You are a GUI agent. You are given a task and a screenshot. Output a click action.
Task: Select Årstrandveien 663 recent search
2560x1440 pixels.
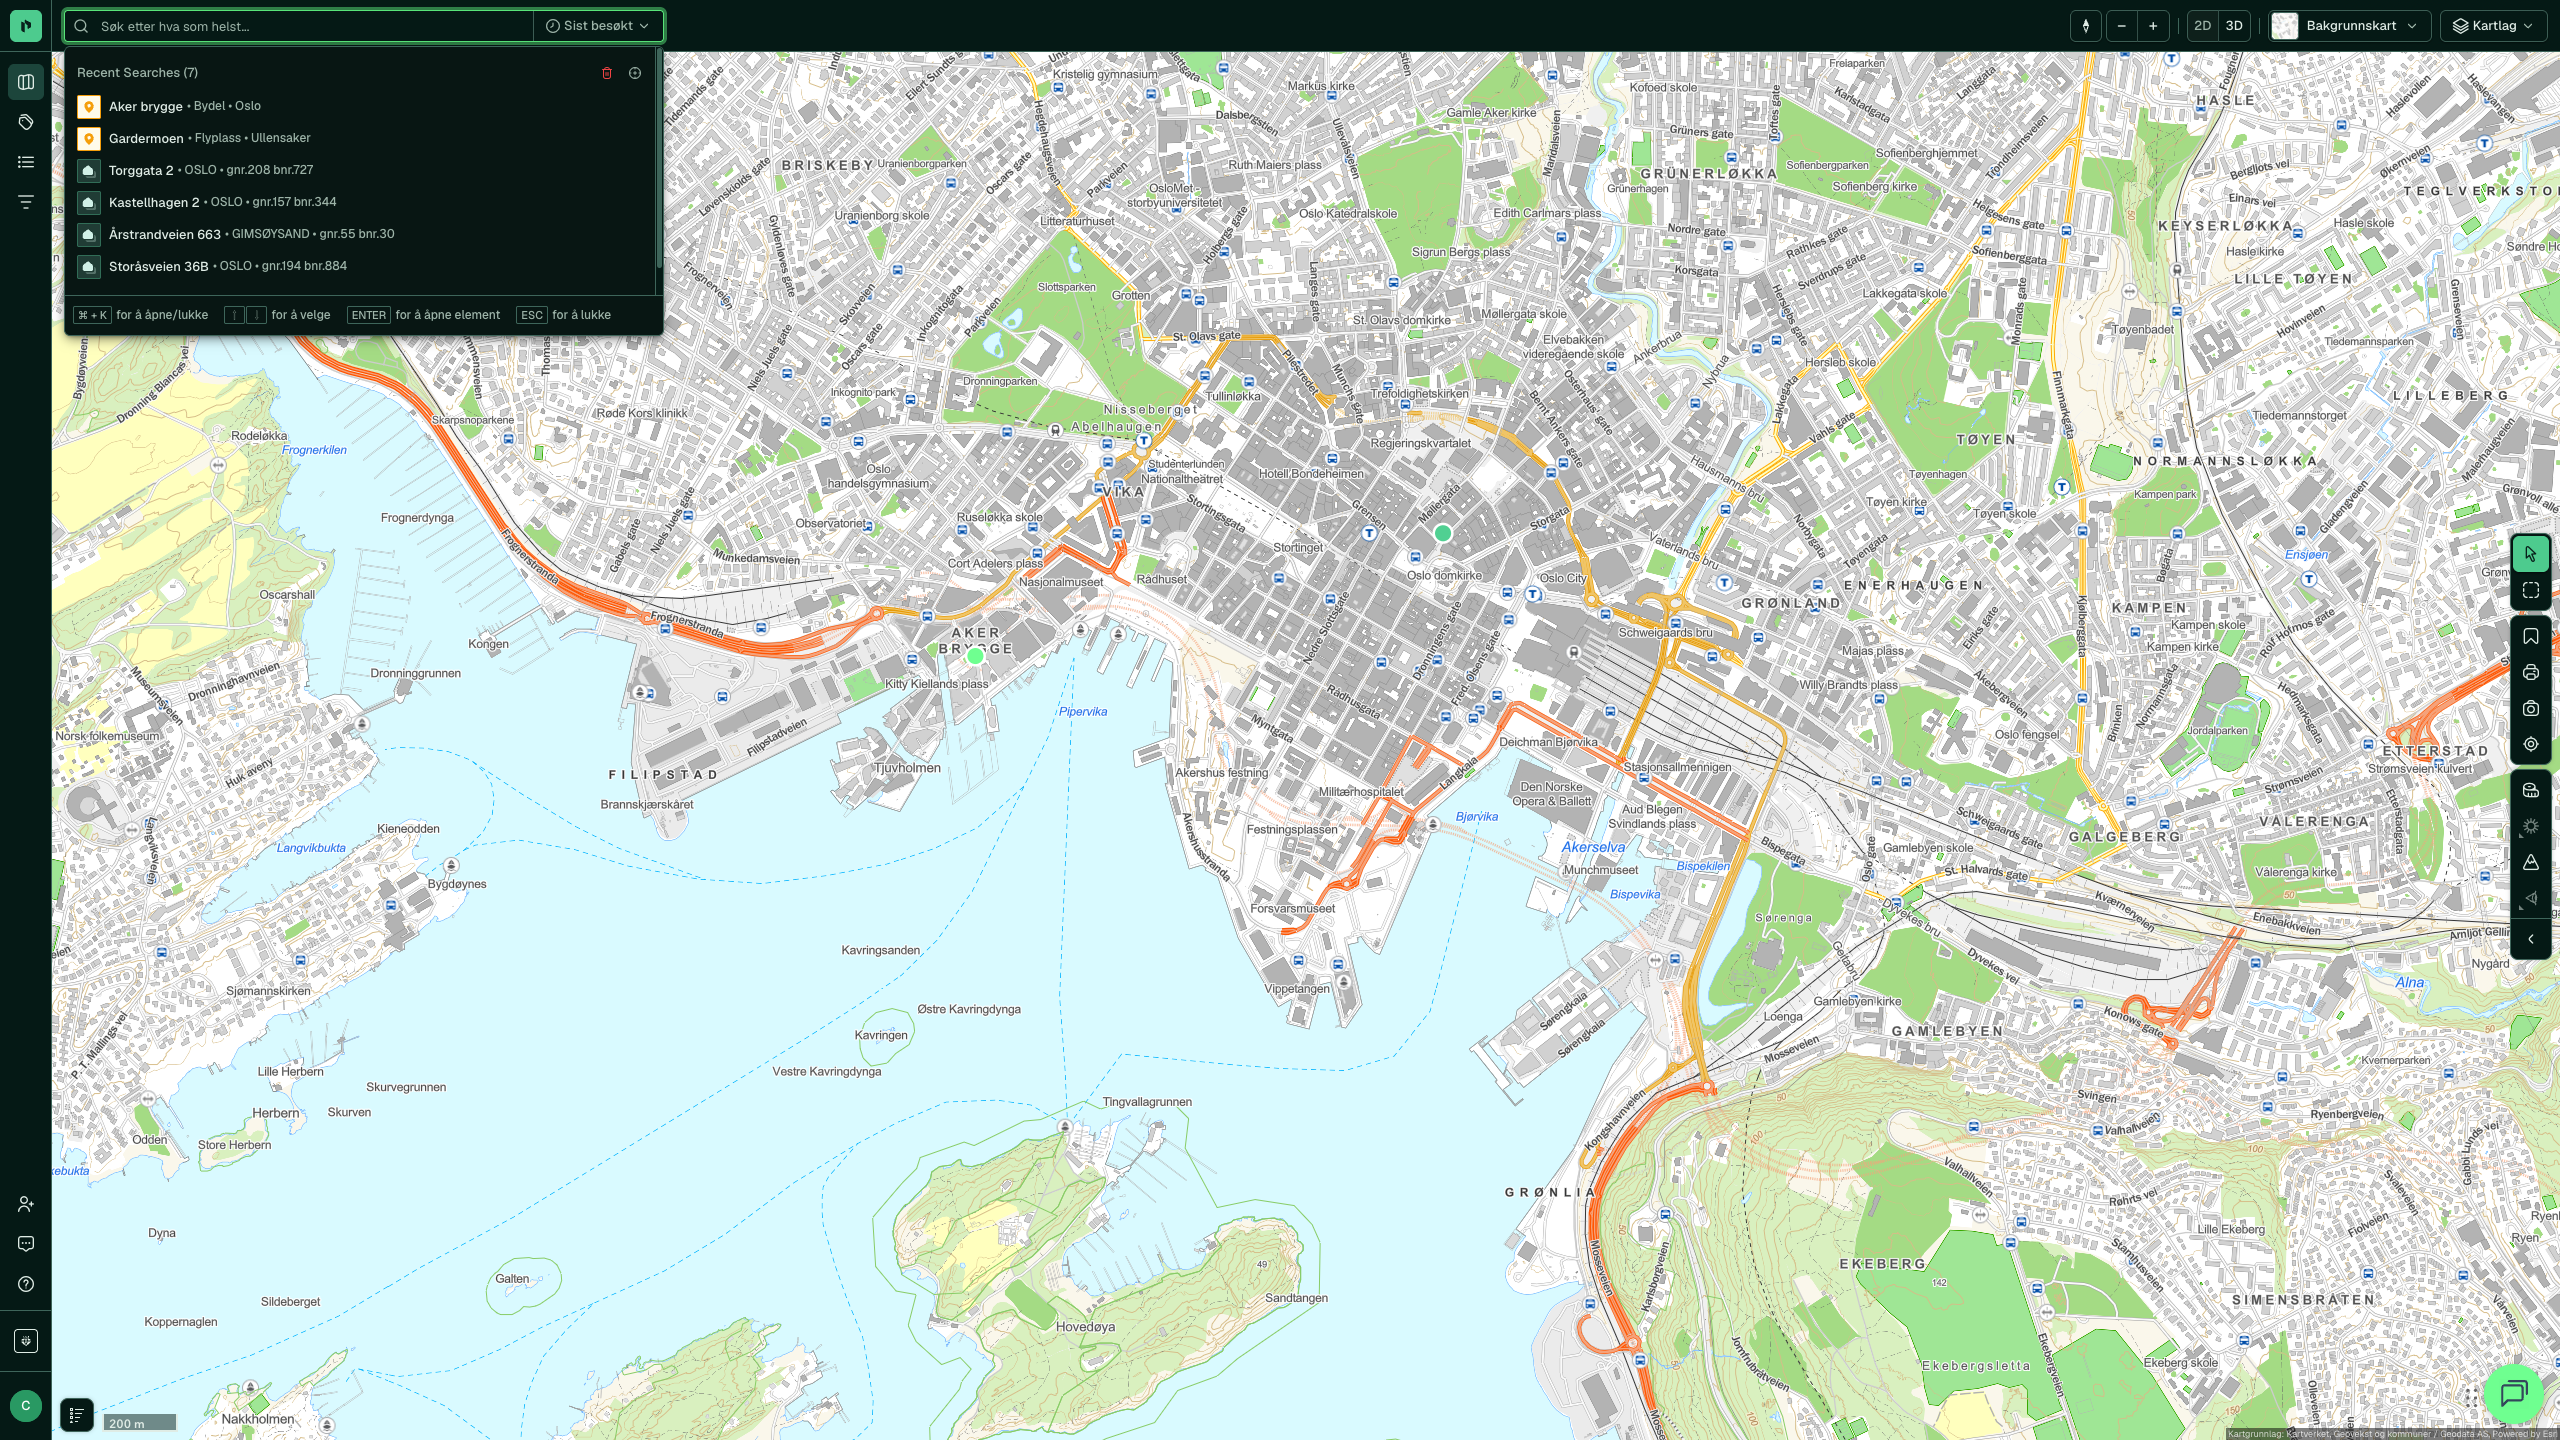(360, 234)
